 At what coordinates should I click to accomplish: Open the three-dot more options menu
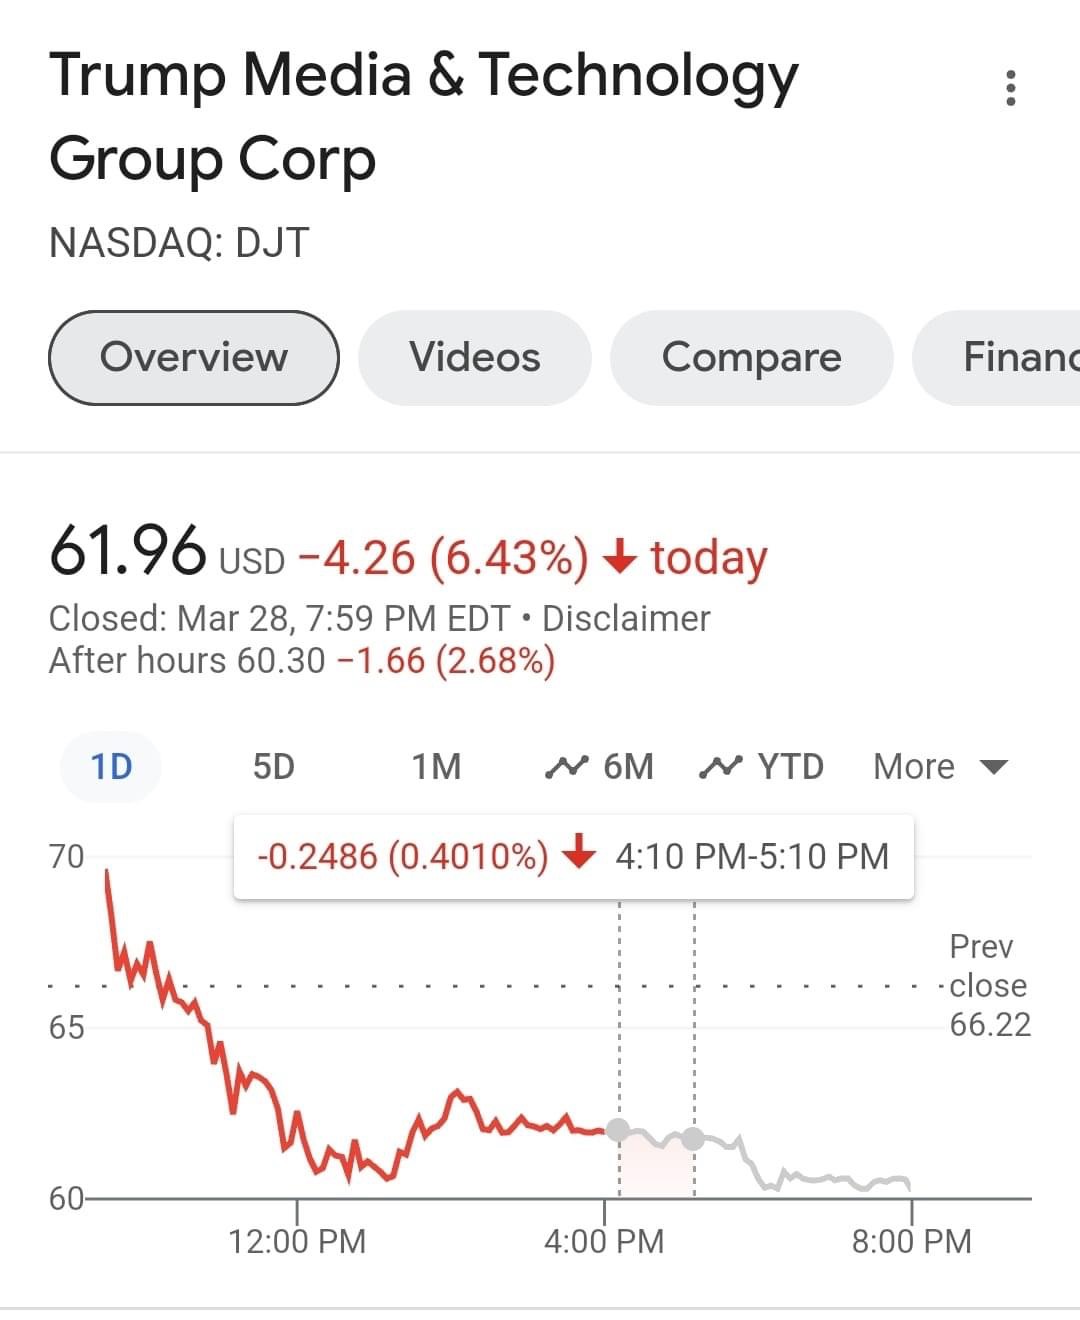(x=1011, y=88)
